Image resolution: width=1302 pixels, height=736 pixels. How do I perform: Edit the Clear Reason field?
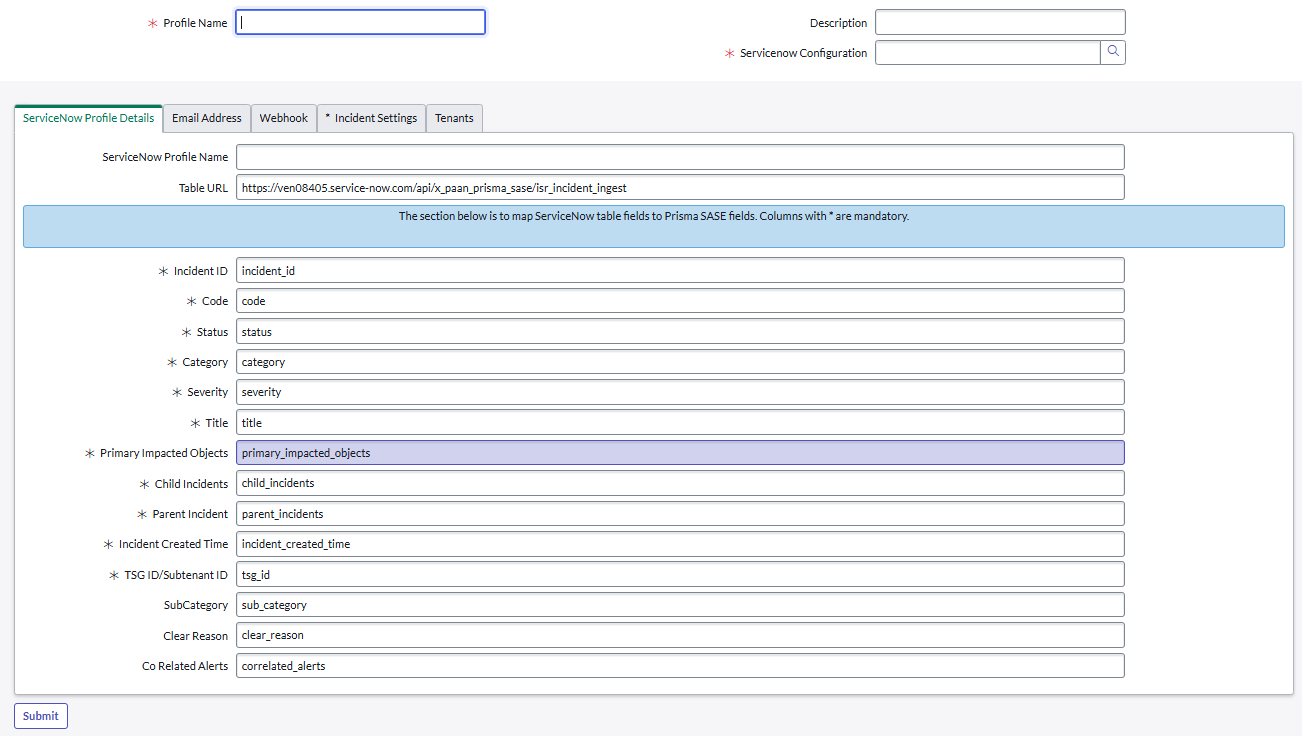pyautogui.click(x=680, y=635)
